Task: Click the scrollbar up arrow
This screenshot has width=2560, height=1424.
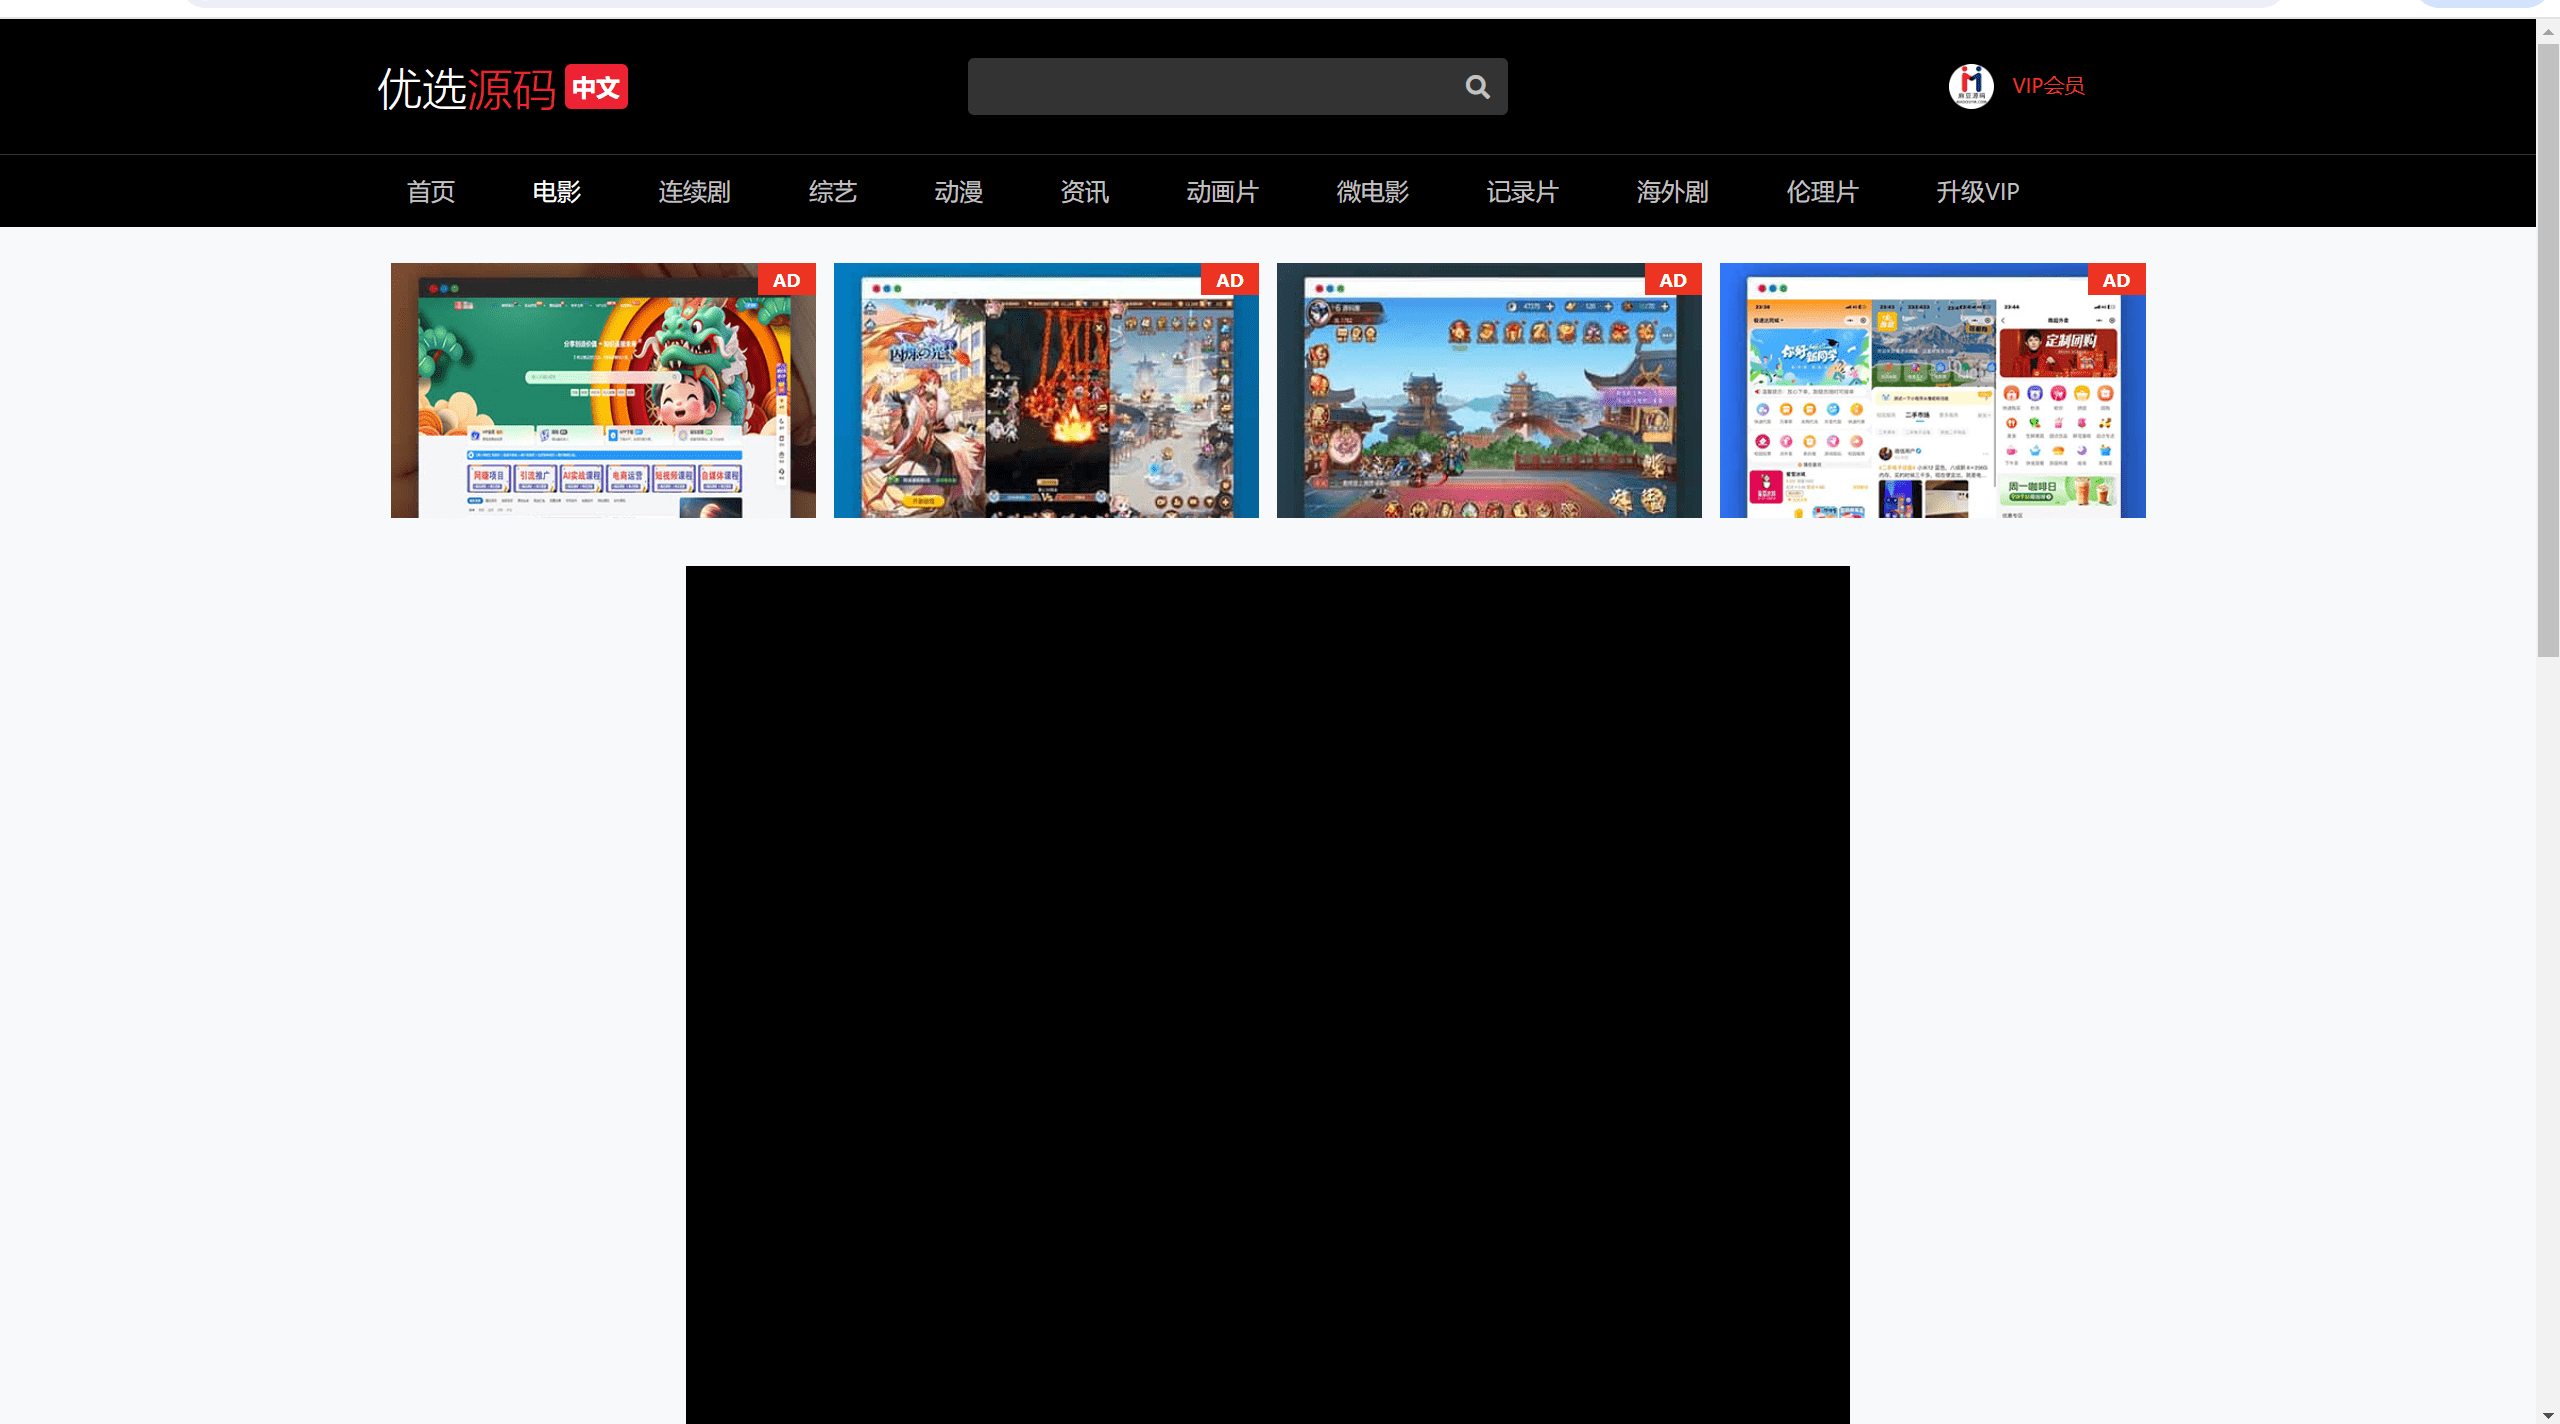Action: coord(2548,32)
